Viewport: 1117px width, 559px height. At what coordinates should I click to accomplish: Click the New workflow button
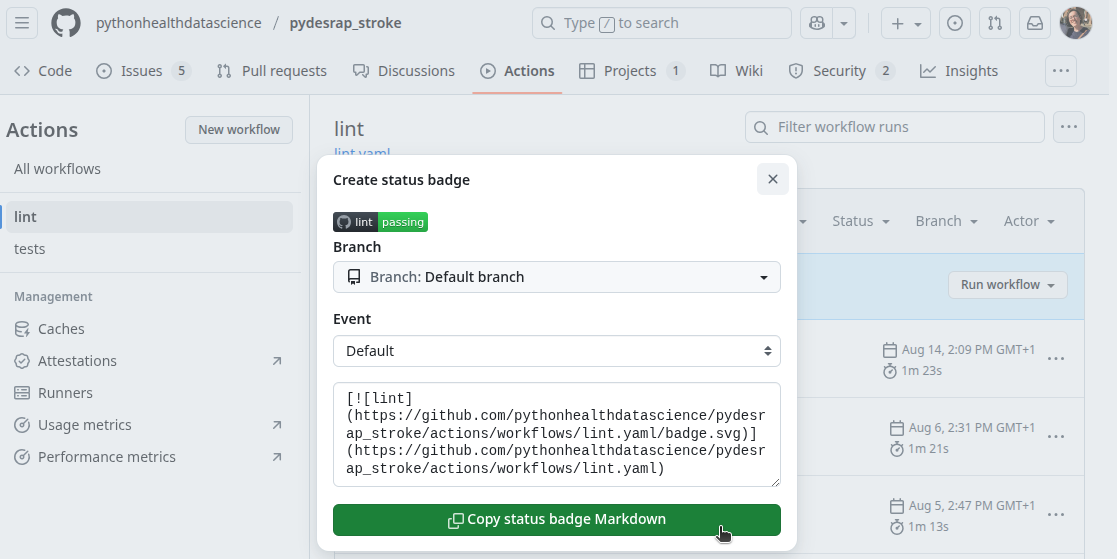(x=238, y=130)
